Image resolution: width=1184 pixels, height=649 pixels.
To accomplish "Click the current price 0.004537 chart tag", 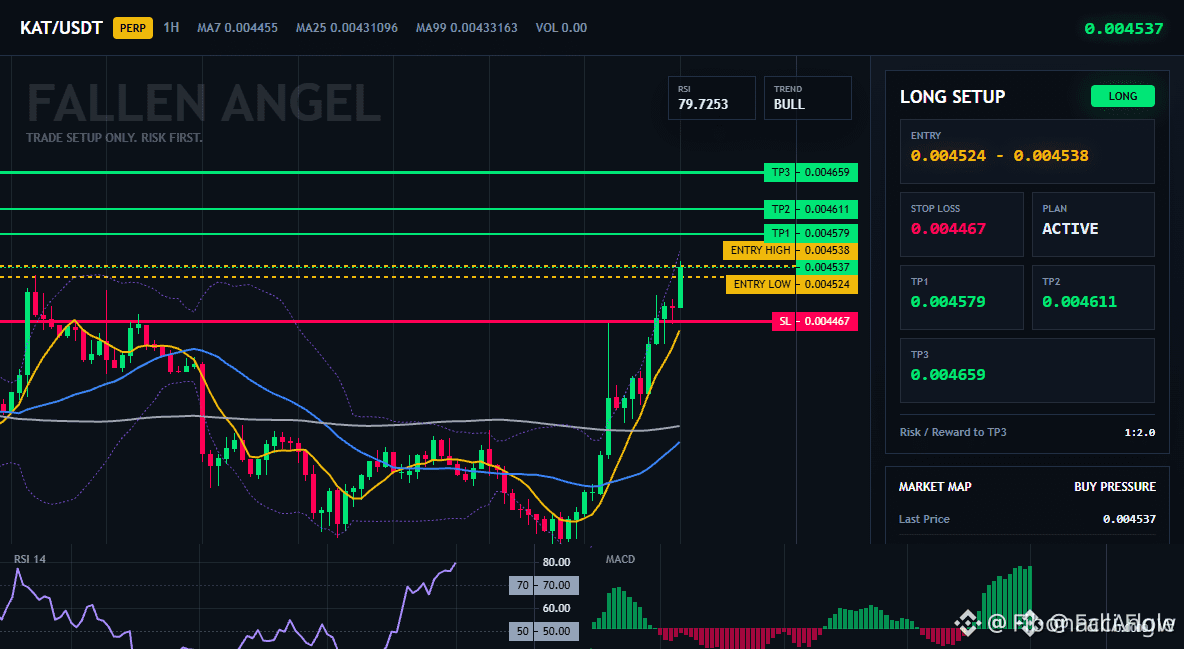I will click(x=827, y=267).
